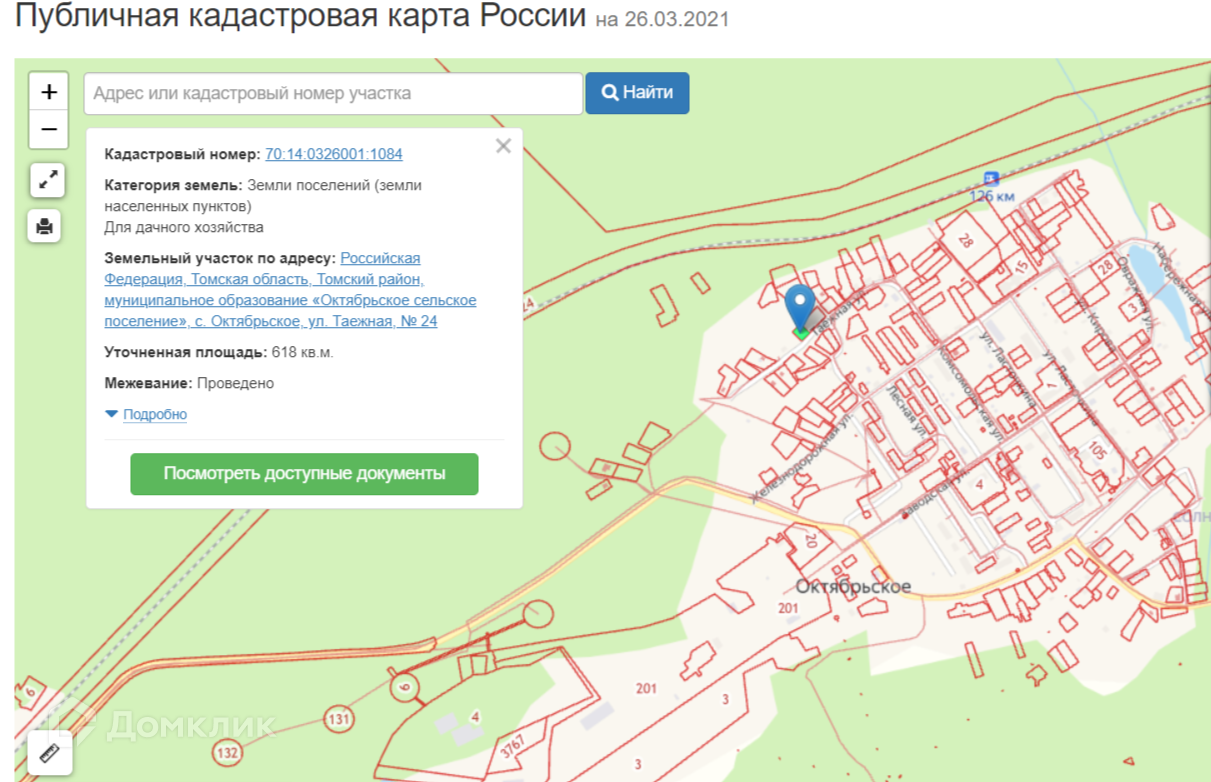
Task: Click the blue location pin marker
Action: (800, 308)
